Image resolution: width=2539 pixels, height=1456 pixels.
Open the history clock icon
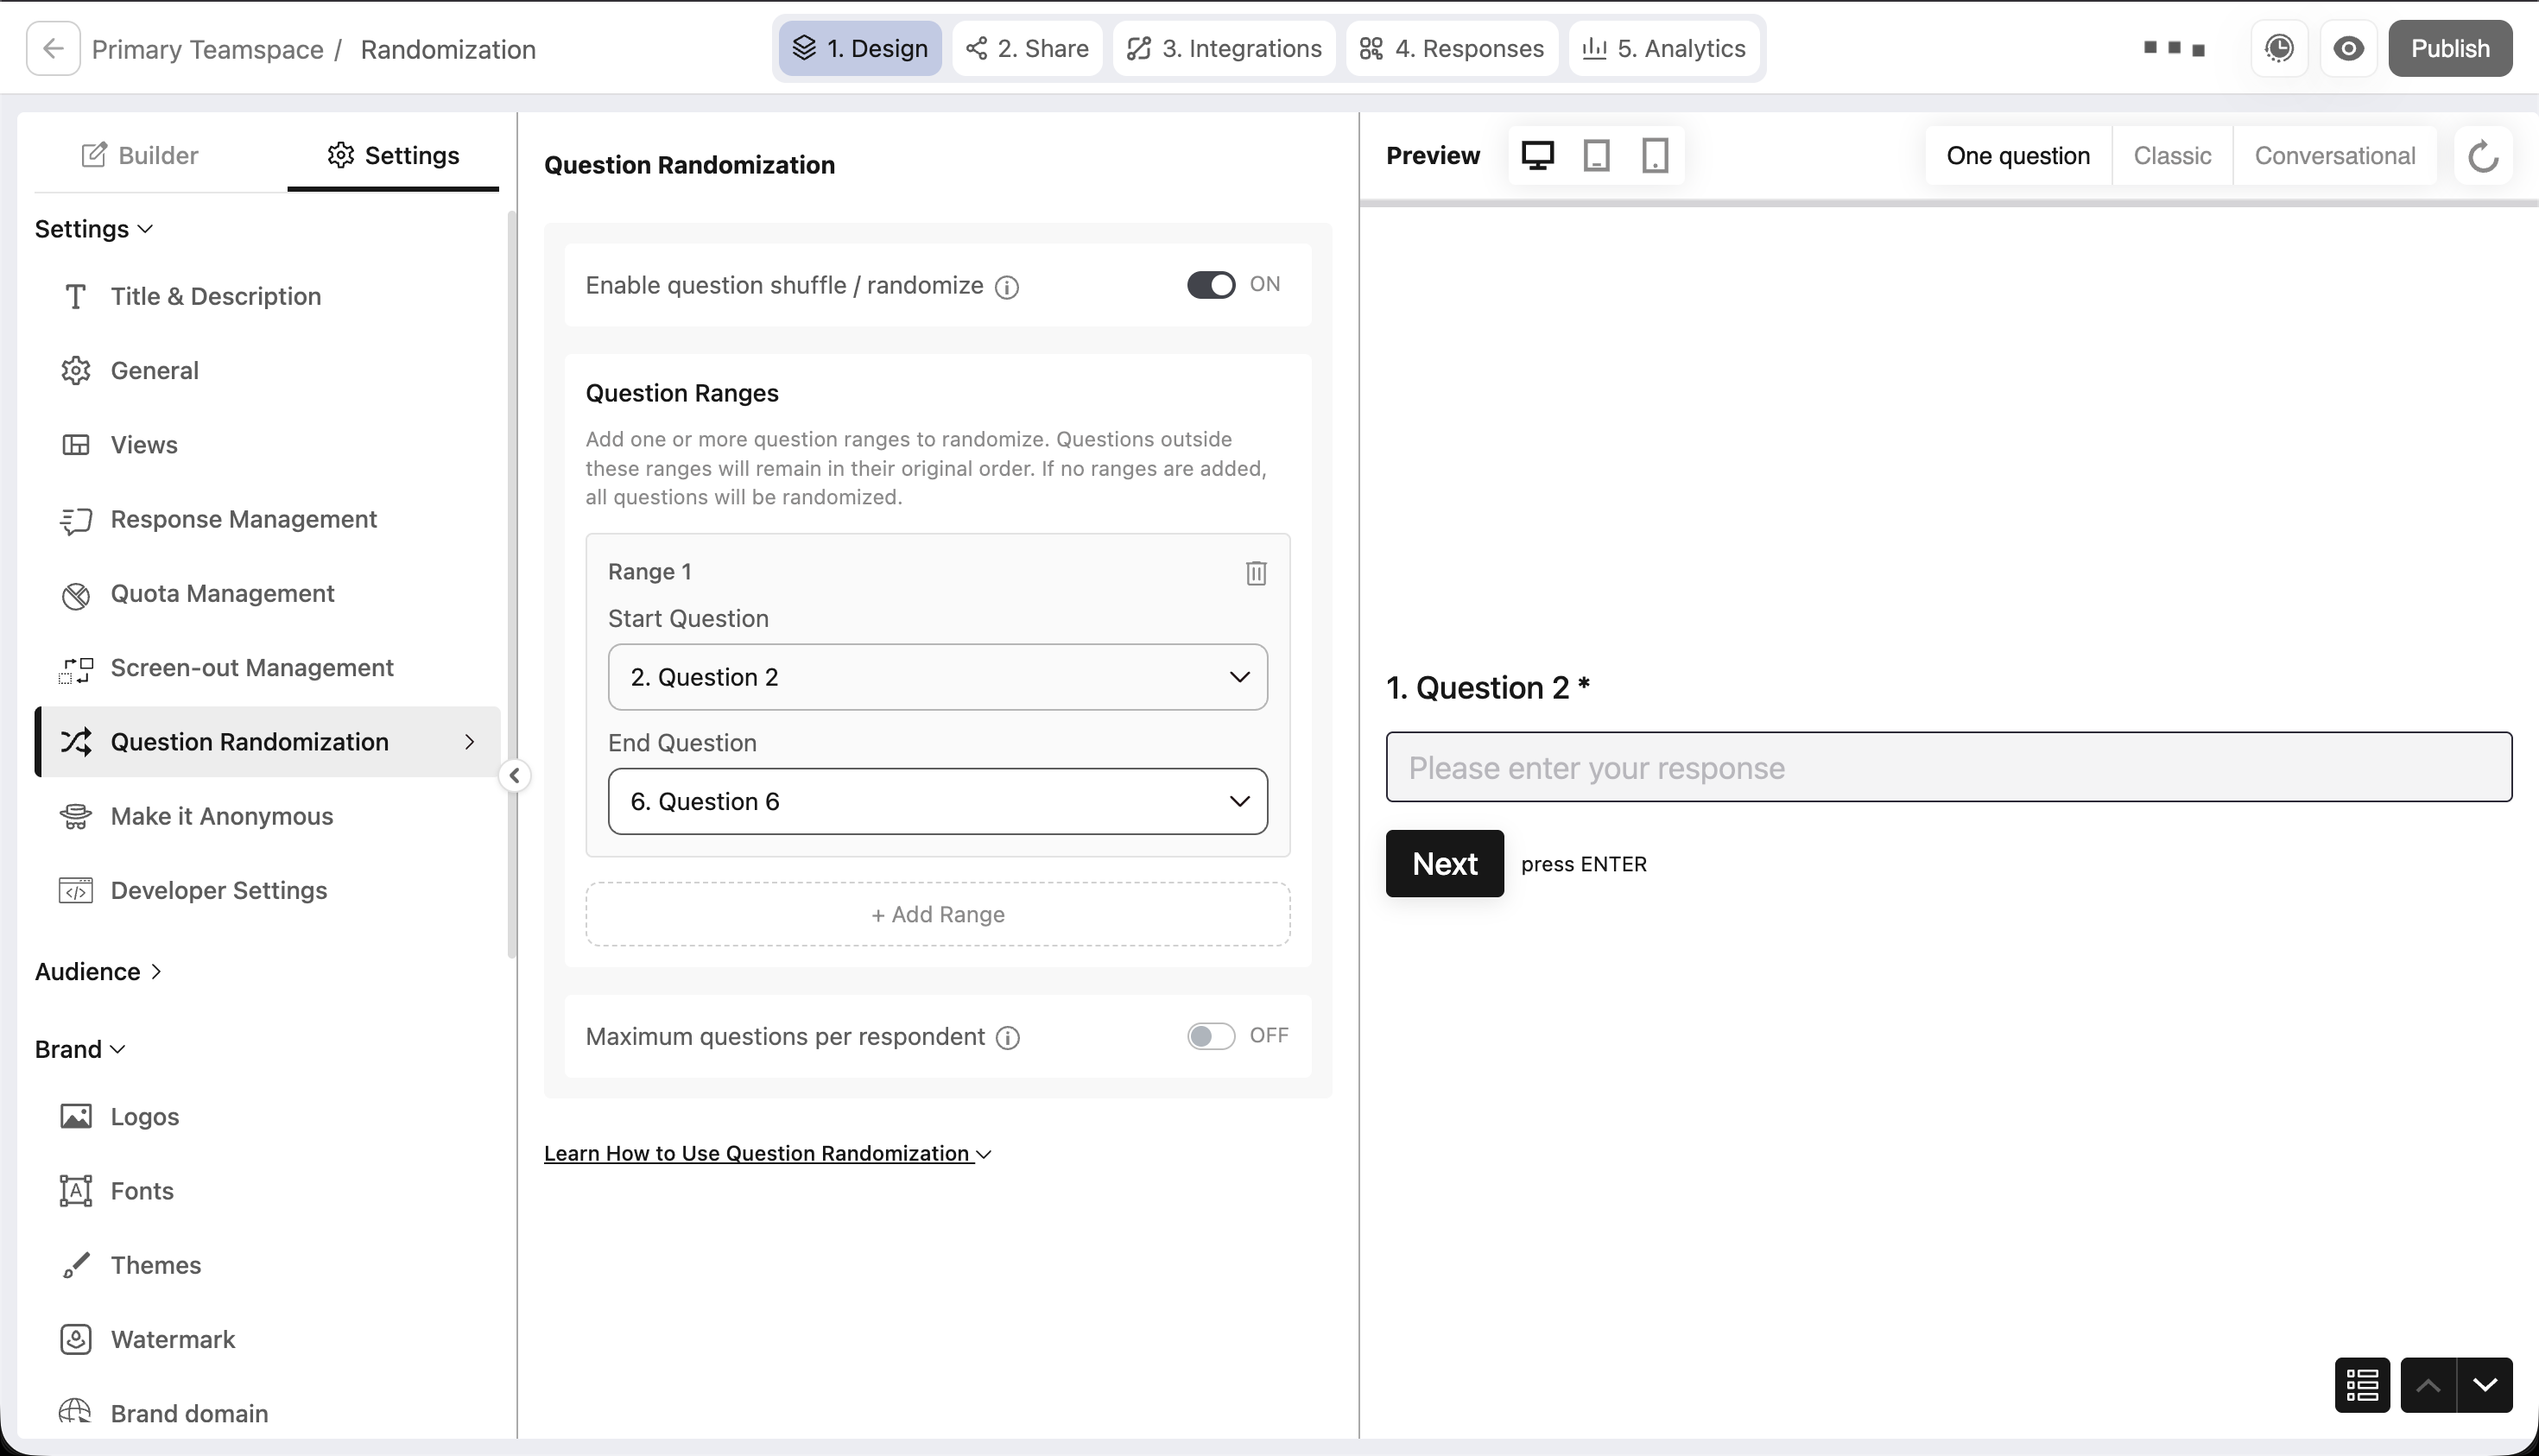(2279, 48)
